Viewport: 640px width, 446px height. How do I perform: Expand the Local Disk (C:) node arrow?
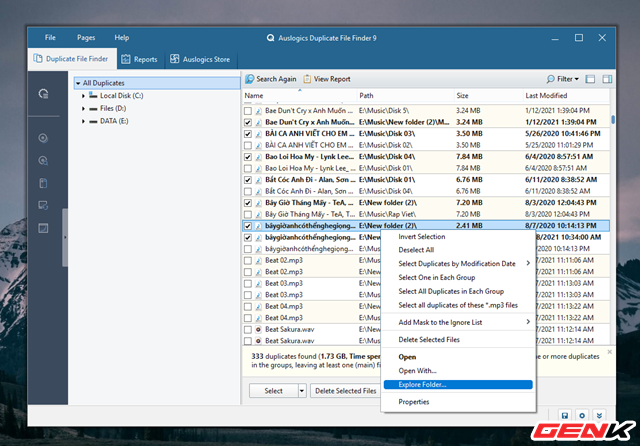(x=83, y=96)
